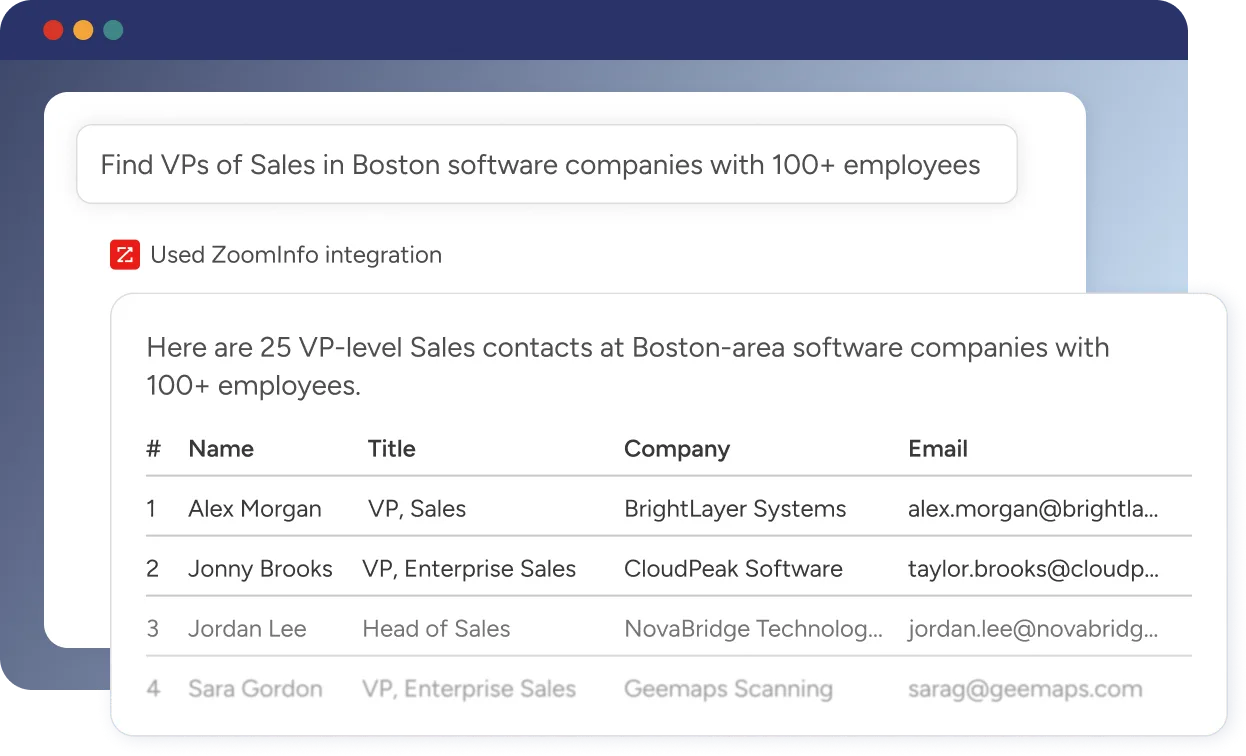Click row number 4 in the table
This screenshot has width=1246, height=756.
coord(153,689)
